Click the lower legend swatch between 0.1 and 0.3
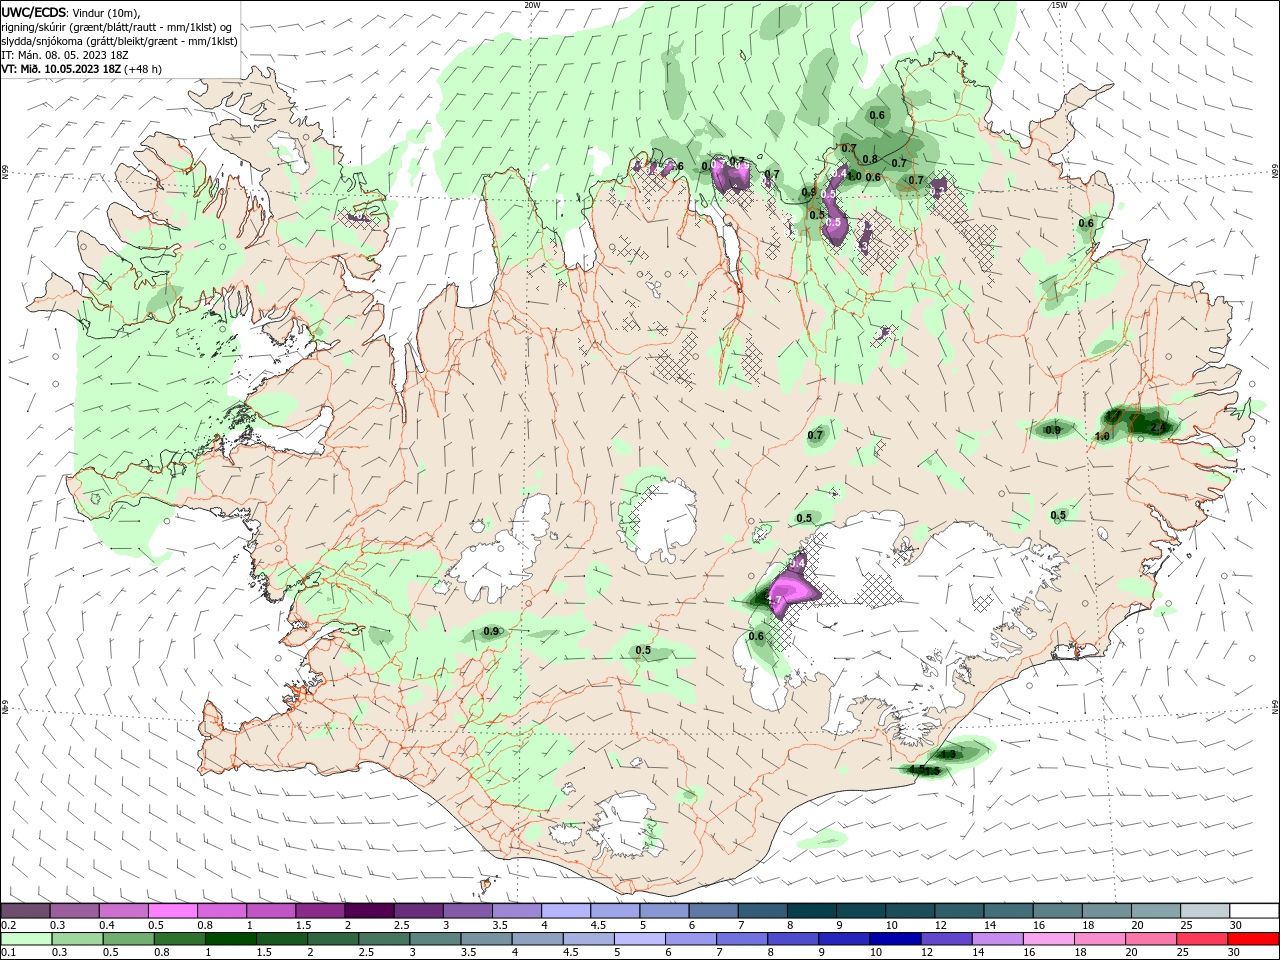Image resolution: width=1280 pixels, height=960 pixels. point(25,939)
